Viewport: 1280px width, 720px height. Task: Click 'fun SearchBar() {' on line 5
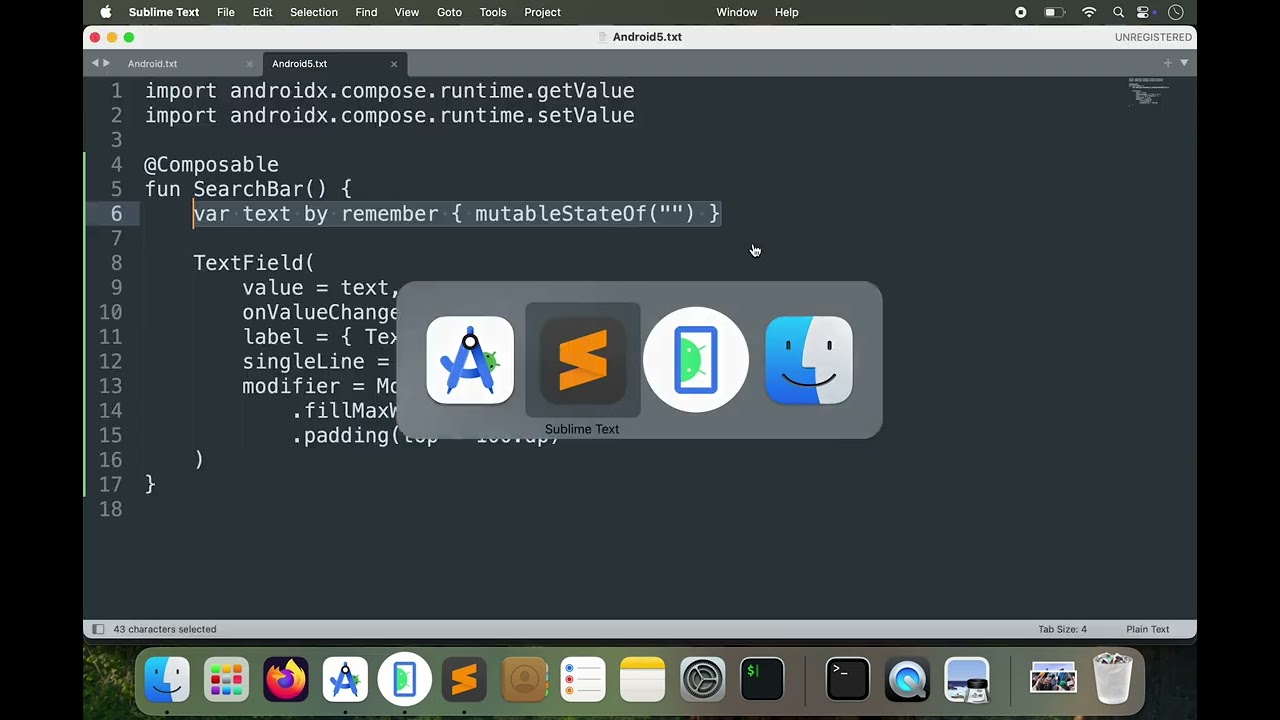coord(248,189)
